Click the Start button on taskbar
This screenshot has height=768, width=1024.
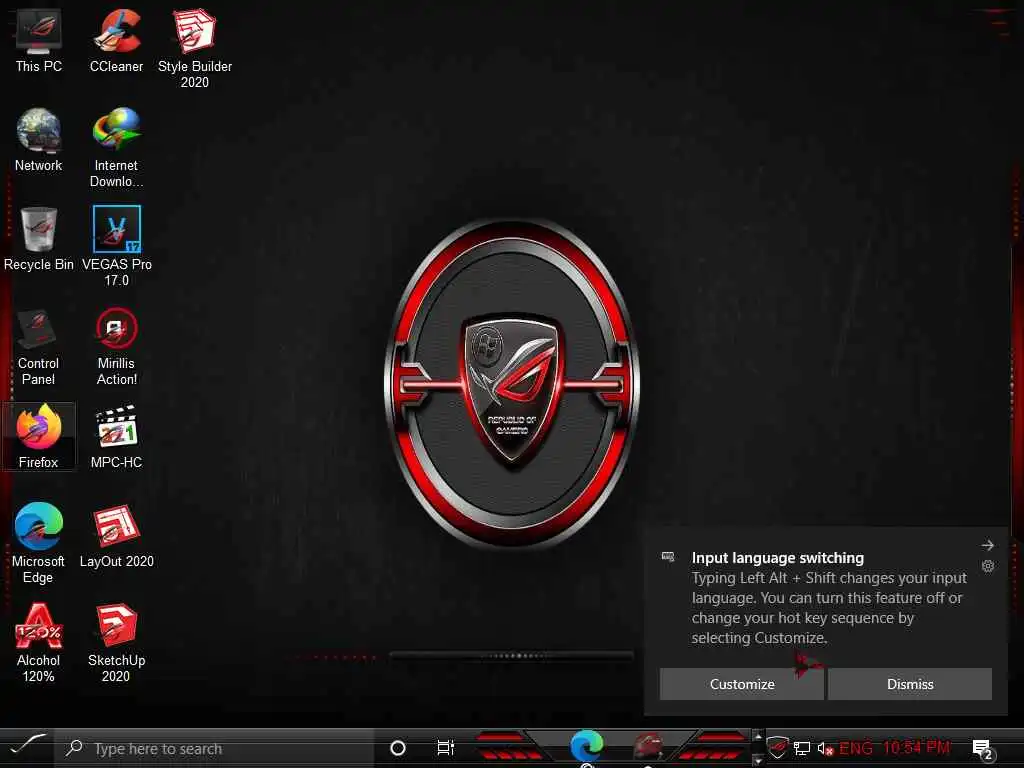click(27, 746)
